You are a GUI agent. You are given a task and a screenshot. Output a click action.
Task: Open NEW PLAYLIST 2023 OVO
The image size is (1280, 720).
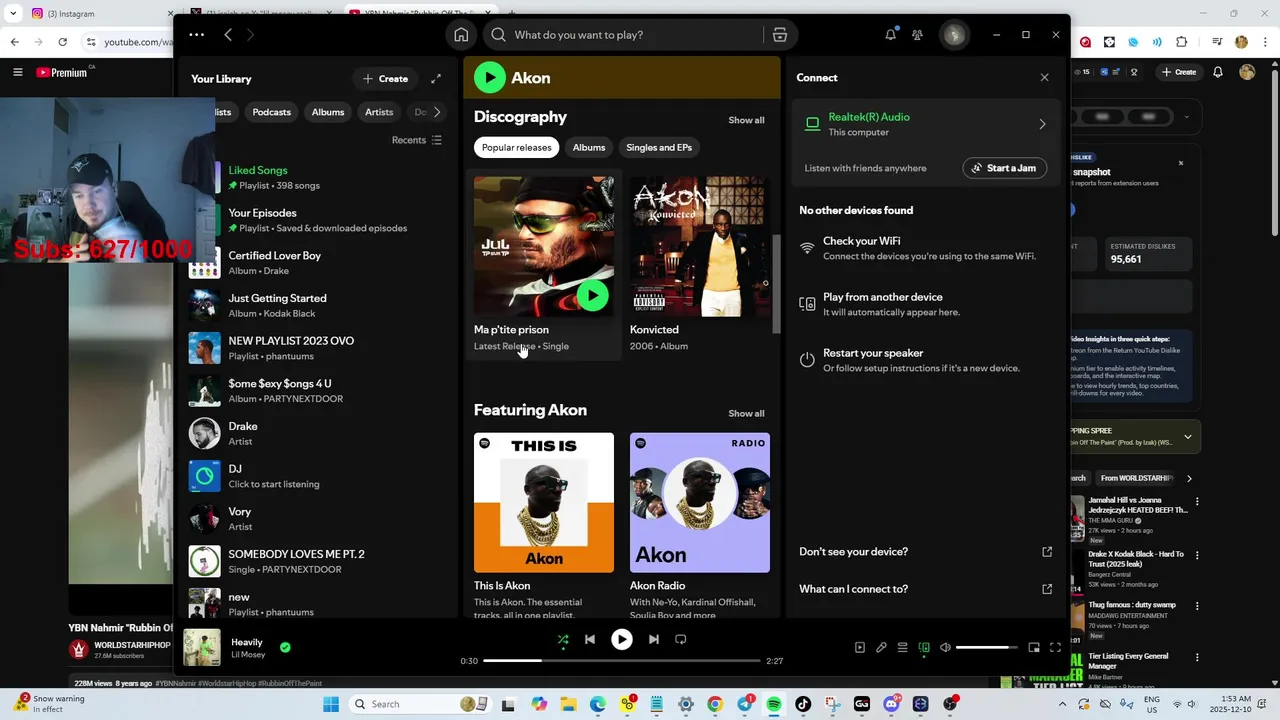pyautogui.click(x=316, y=348)
